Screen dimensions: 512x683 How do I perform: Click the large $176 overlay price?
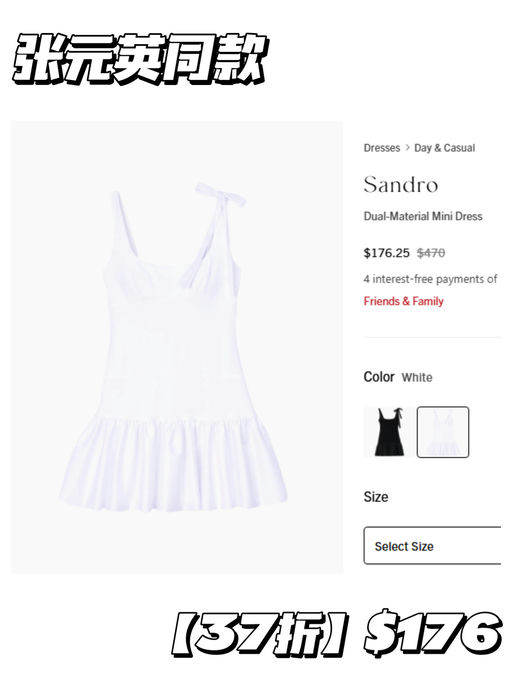pyautogui.click(x=433, y=632)
